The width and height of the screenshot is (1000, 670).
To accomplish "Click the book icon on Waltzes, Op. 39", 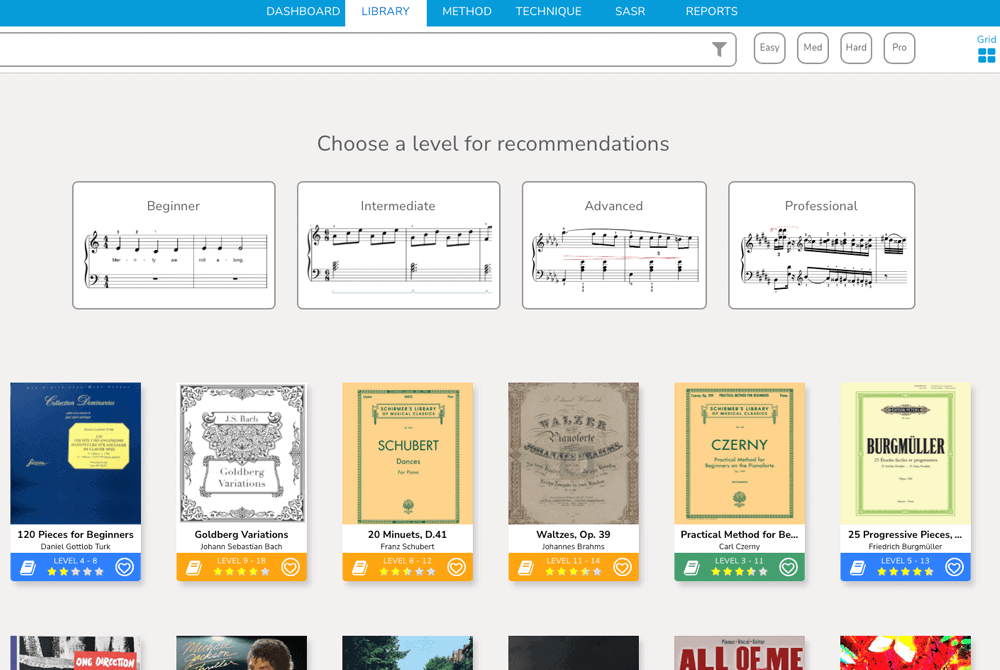I will (525, 567).
